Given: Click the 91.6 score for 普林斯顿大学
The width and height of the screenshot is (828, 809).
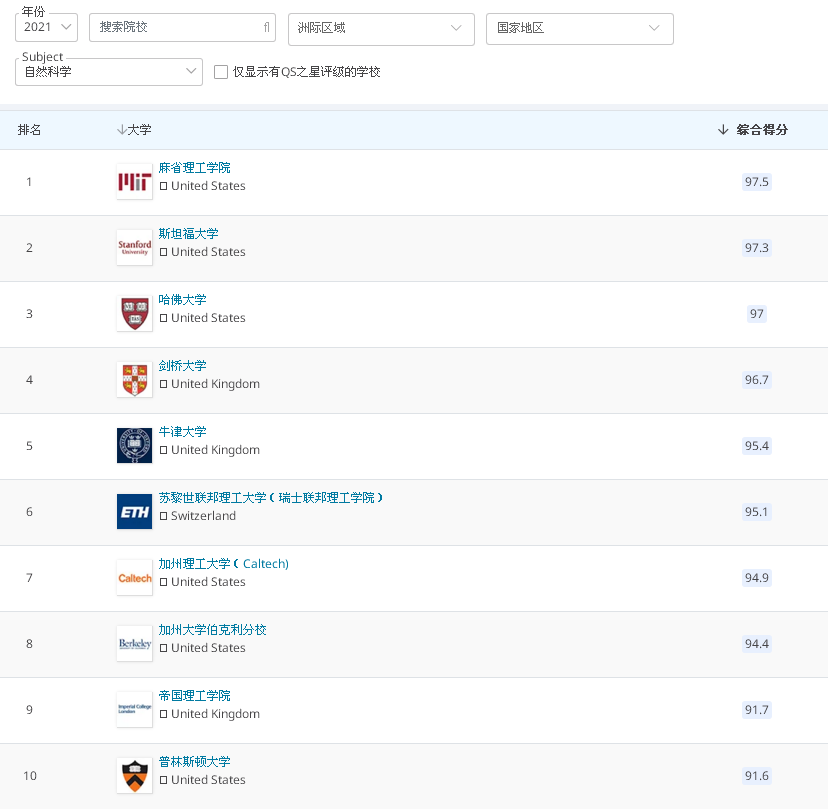Looking at the screenshot, I should [757, 776].
